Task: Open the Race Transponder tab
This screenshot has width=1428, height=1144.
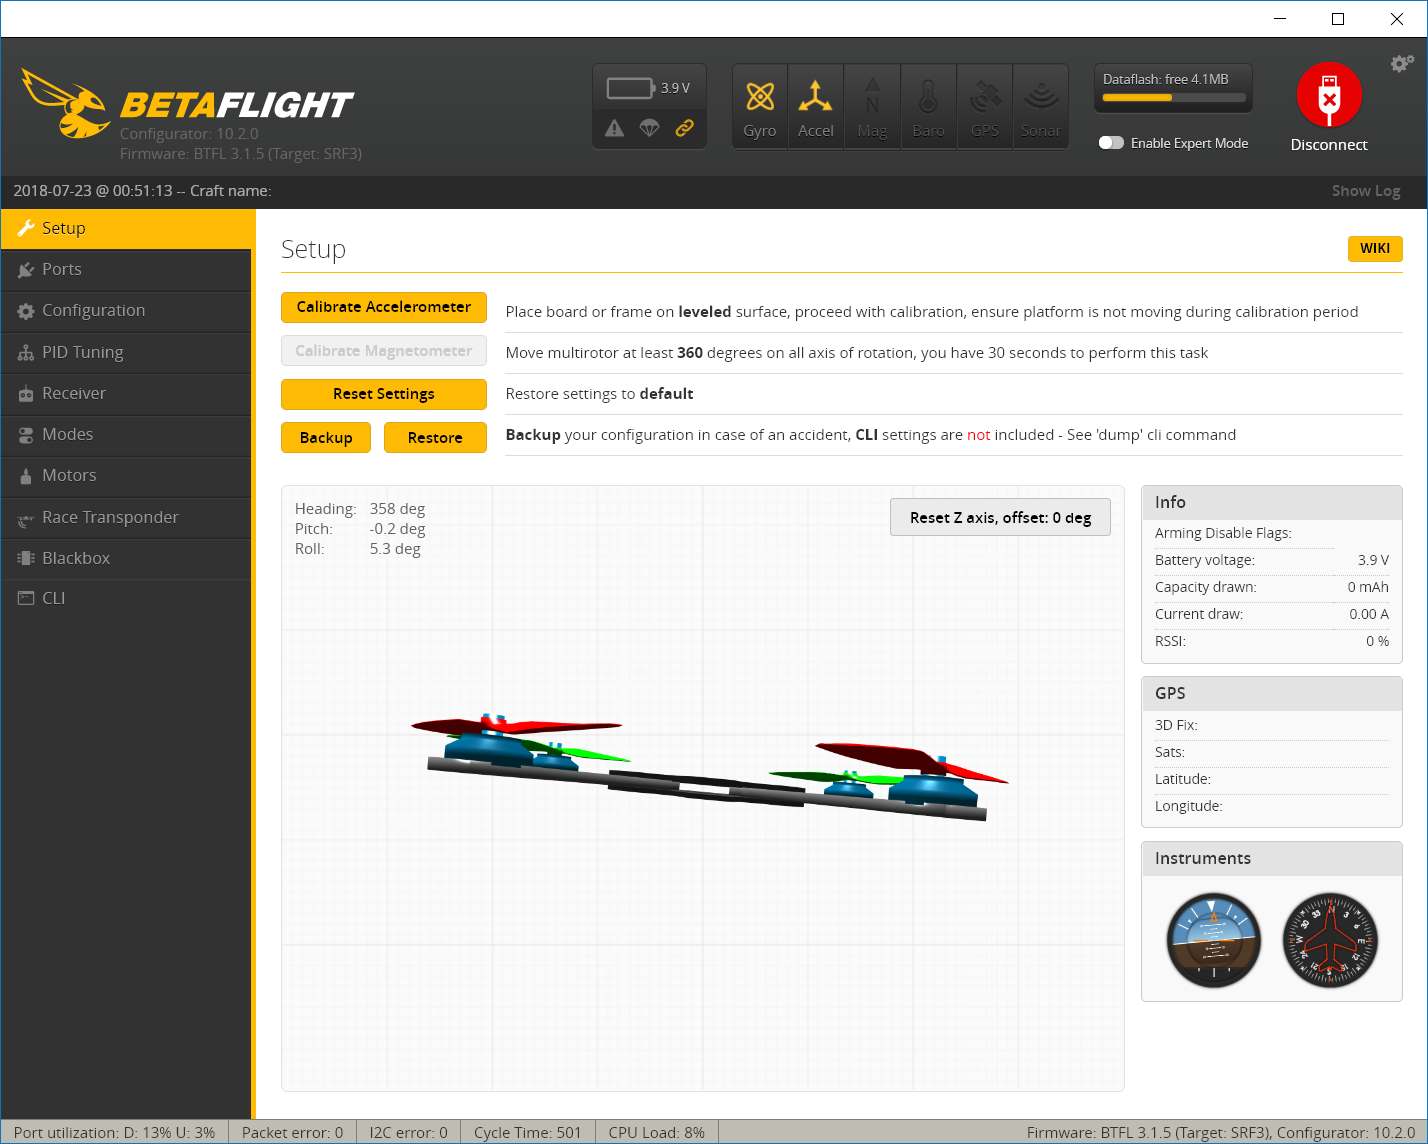Action: tap(126, 517)
